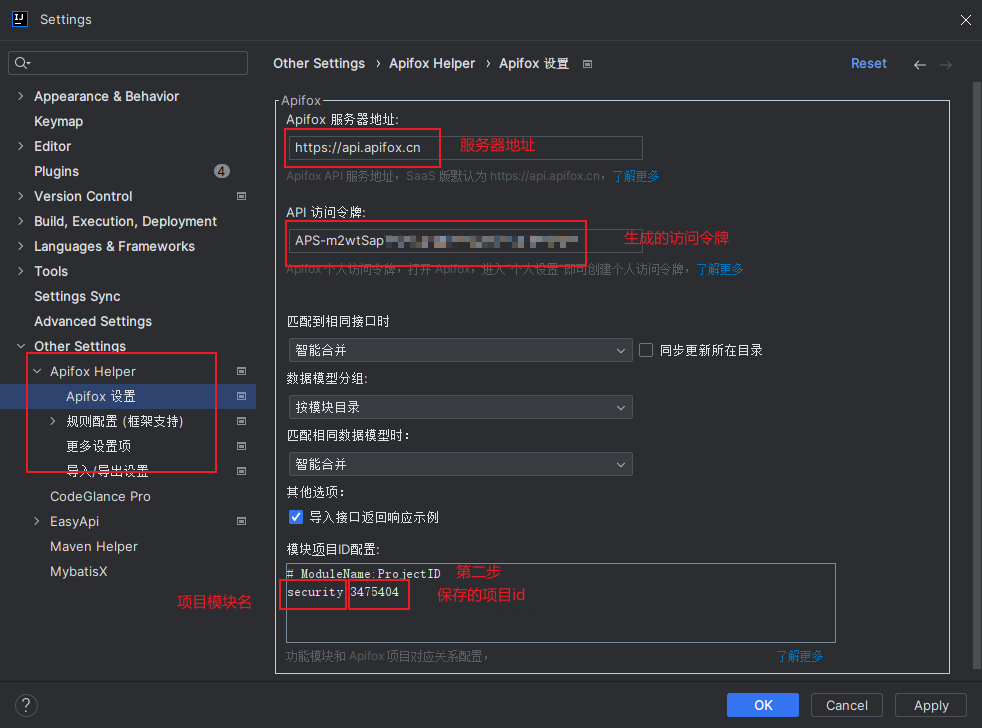The width and height of the screenshot is (982, 728).
Task: Expand the Editor section
Action: click(x=21, y=146)
